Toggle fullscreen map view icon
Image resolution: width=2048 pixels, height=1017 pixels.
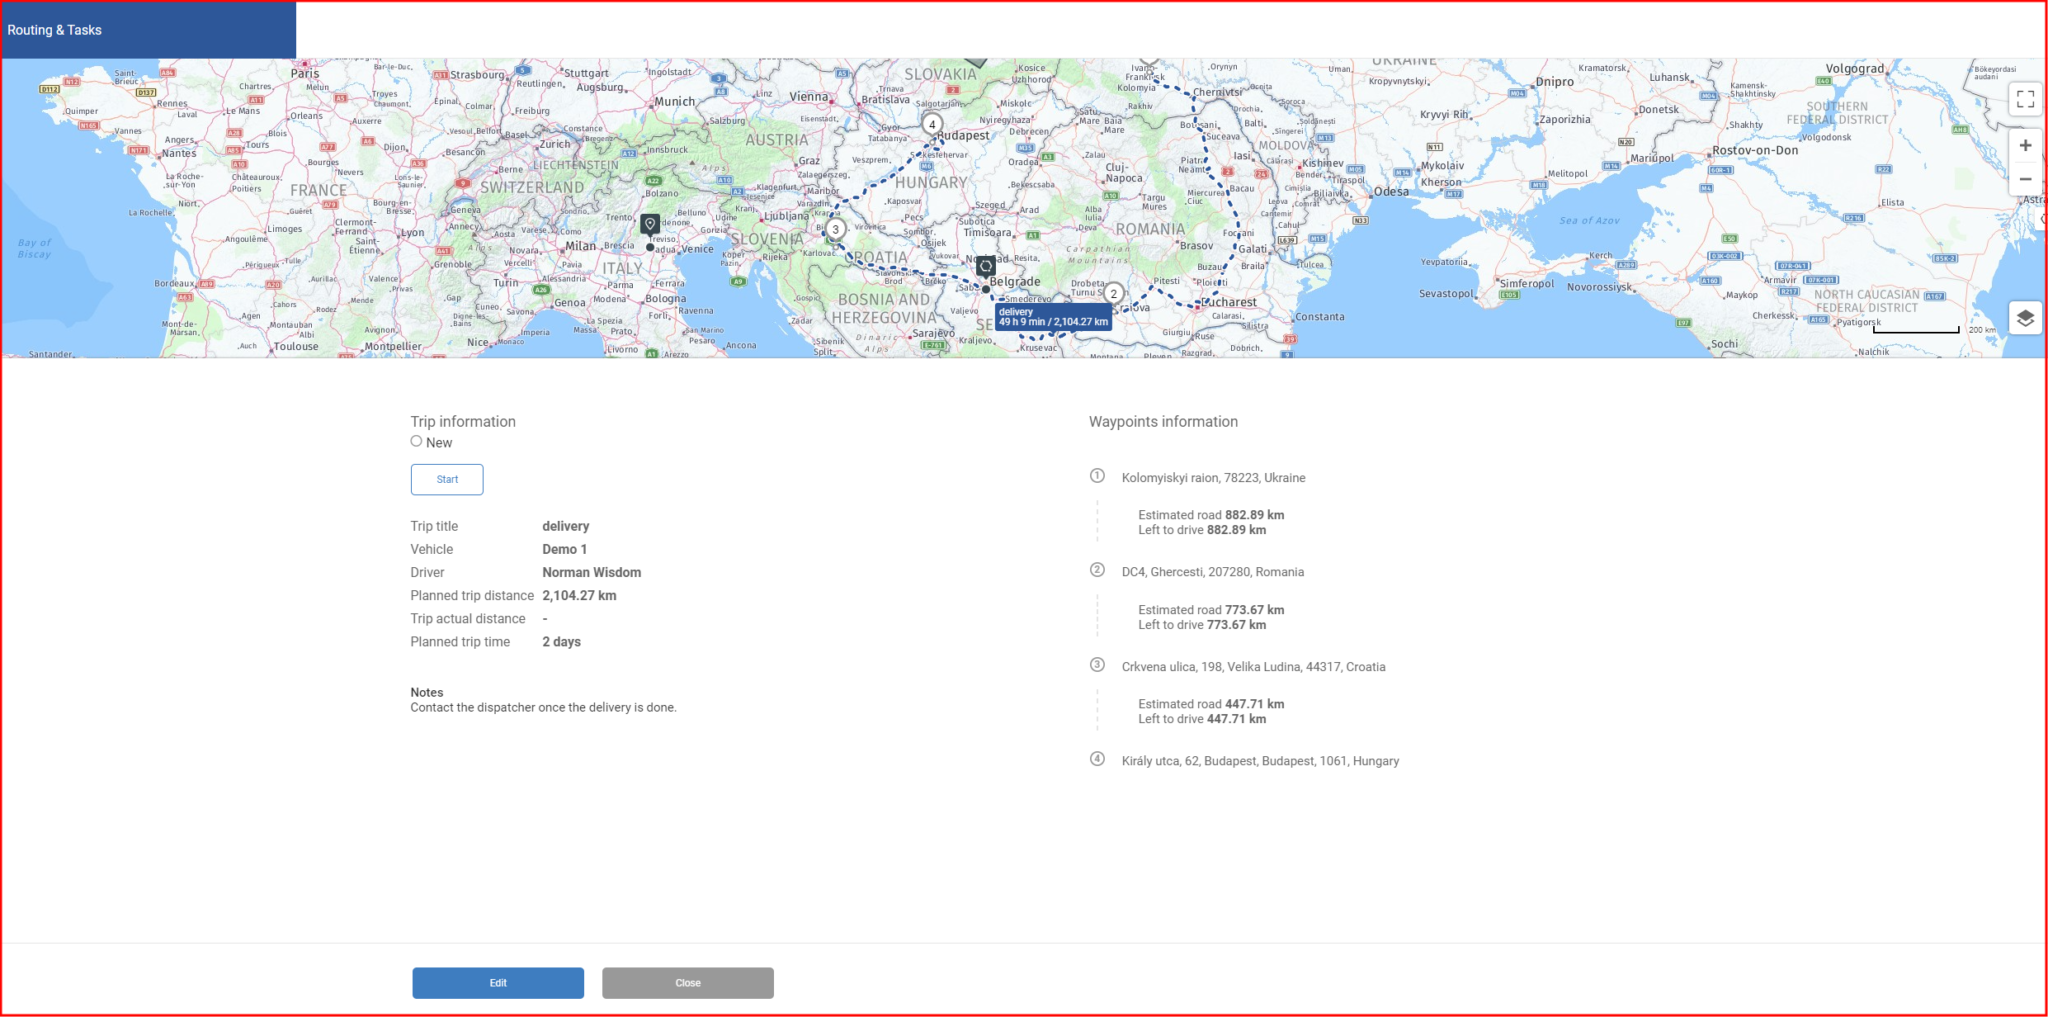pos(2025,99)
